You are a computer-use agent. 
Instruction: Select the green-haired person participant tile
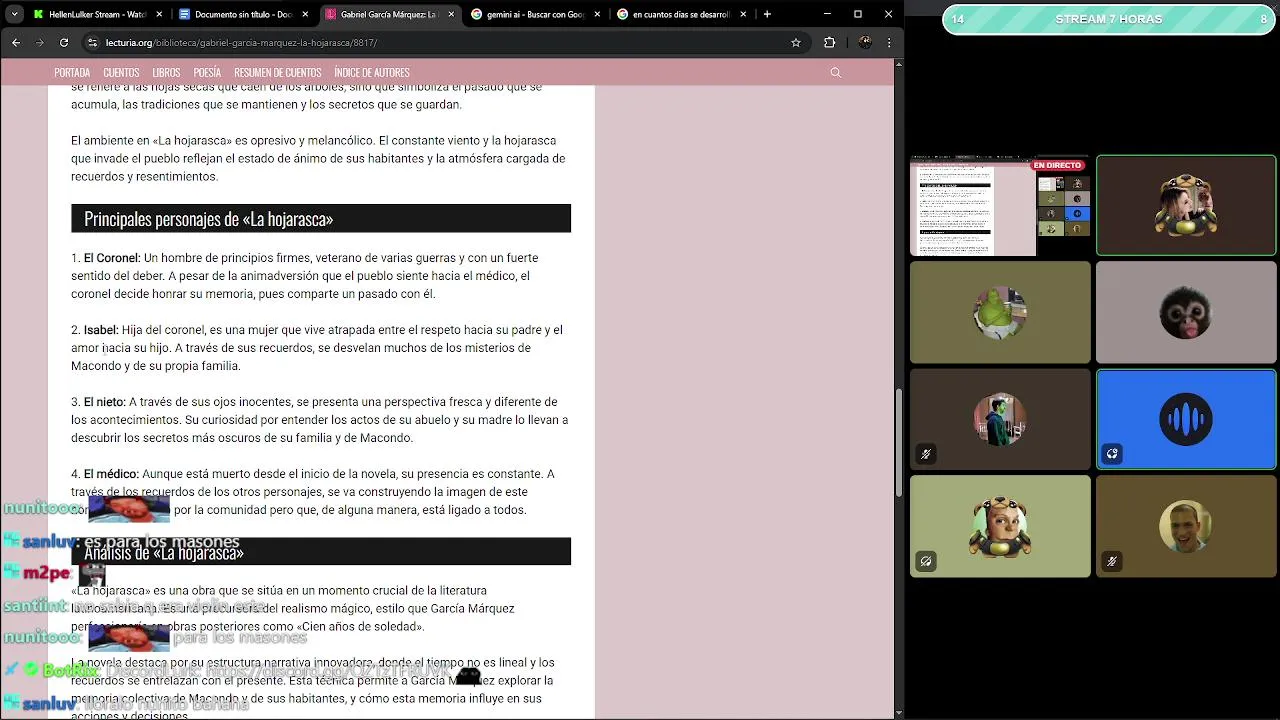click(1000, 419)
